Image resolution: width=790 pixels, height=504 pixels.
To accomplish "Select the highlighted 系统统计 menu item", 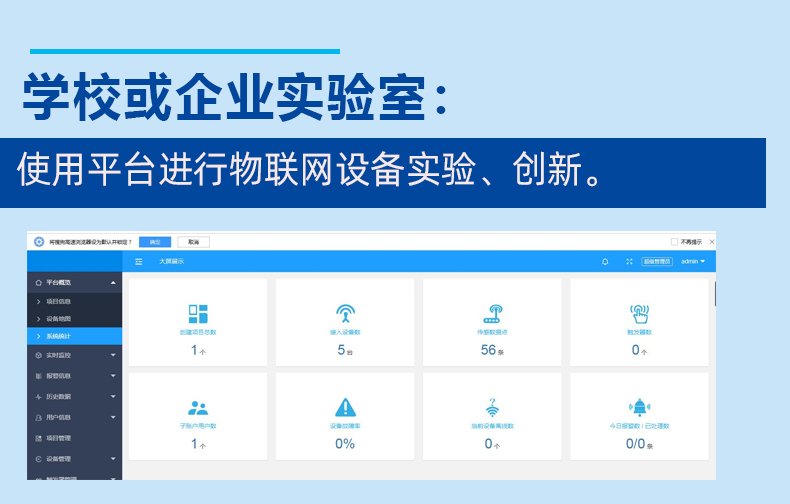I will [x=75, y=336].
